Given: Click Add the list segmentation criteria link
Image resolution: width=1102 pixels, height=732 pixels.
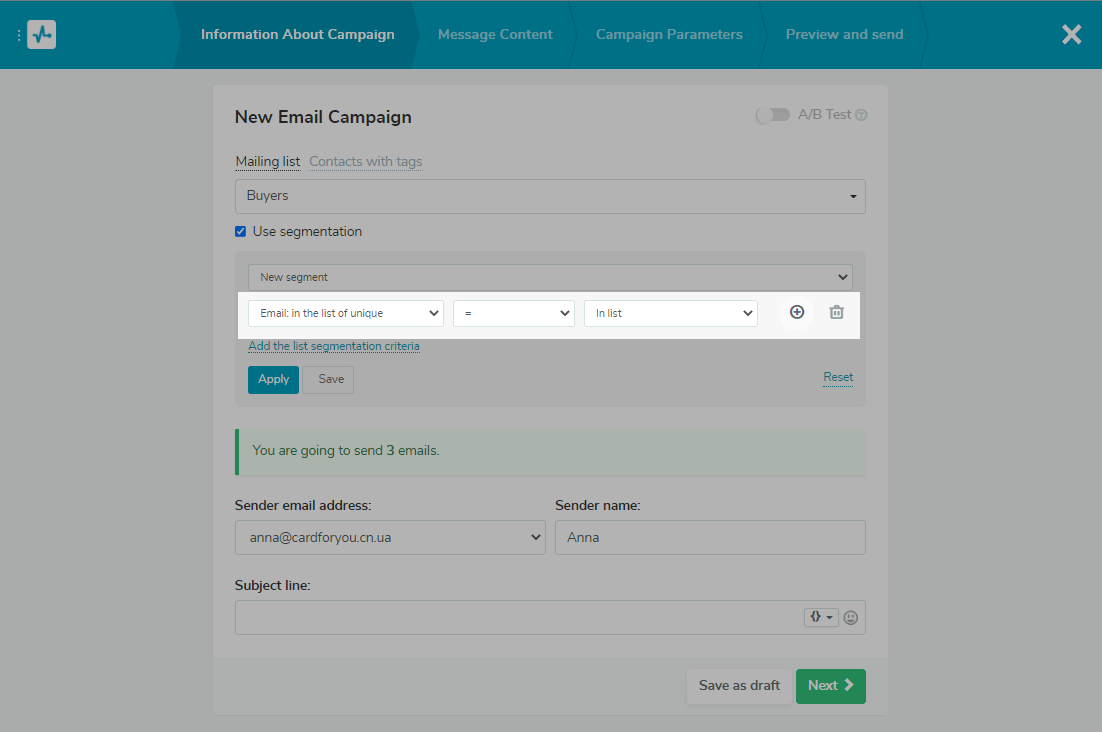Looking at the screenshot, I should coord(334,346).
